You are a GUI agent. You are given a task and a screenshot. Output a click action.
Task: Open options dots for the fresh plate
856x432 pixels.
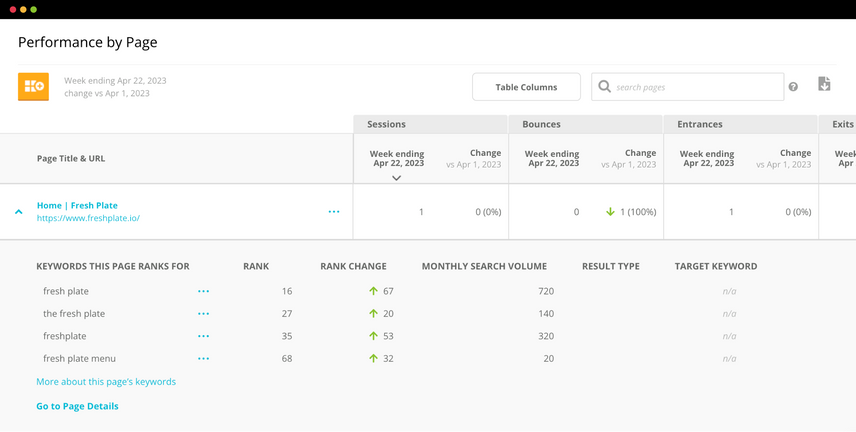tap(204, 313)
